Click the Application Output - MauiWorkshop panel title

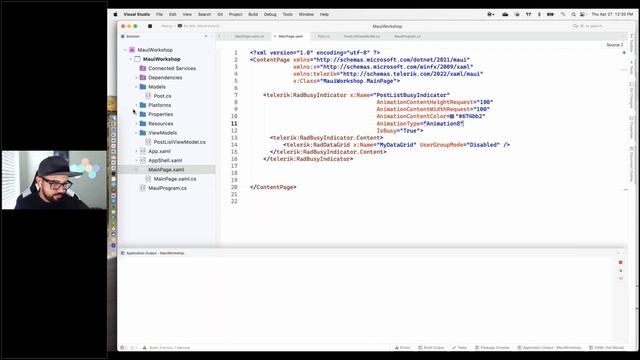coord(155,253)
